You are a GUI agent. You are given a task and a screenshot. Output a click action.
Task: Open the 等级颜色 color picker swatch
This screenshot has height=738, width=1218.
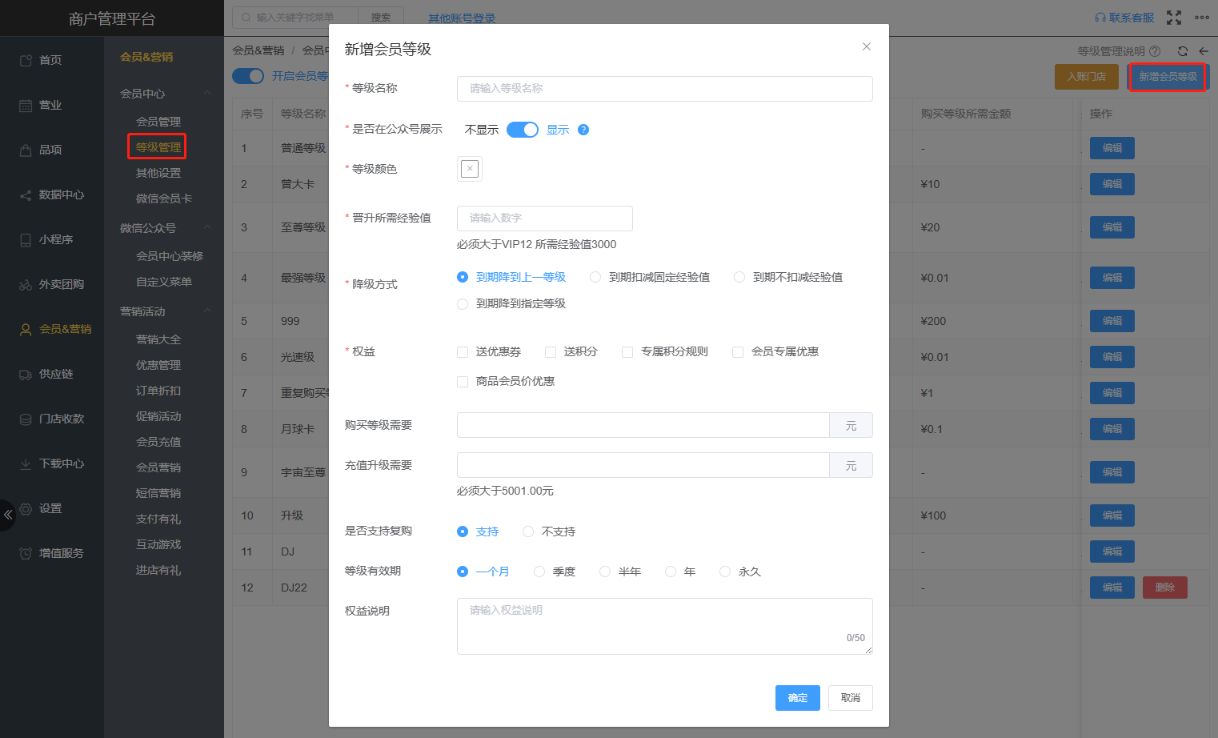(x=470, y=169)
